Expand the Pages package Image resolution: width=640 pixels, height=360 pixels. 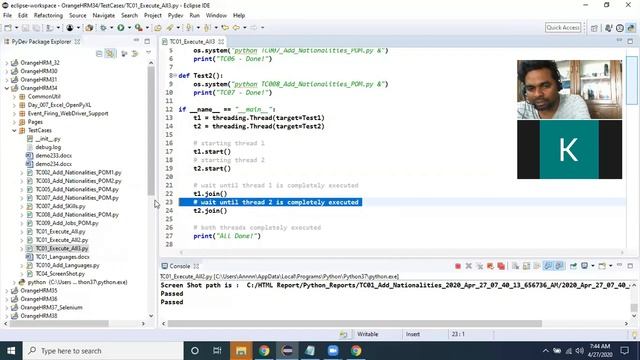pyautogui.click(x=14, y=122)
